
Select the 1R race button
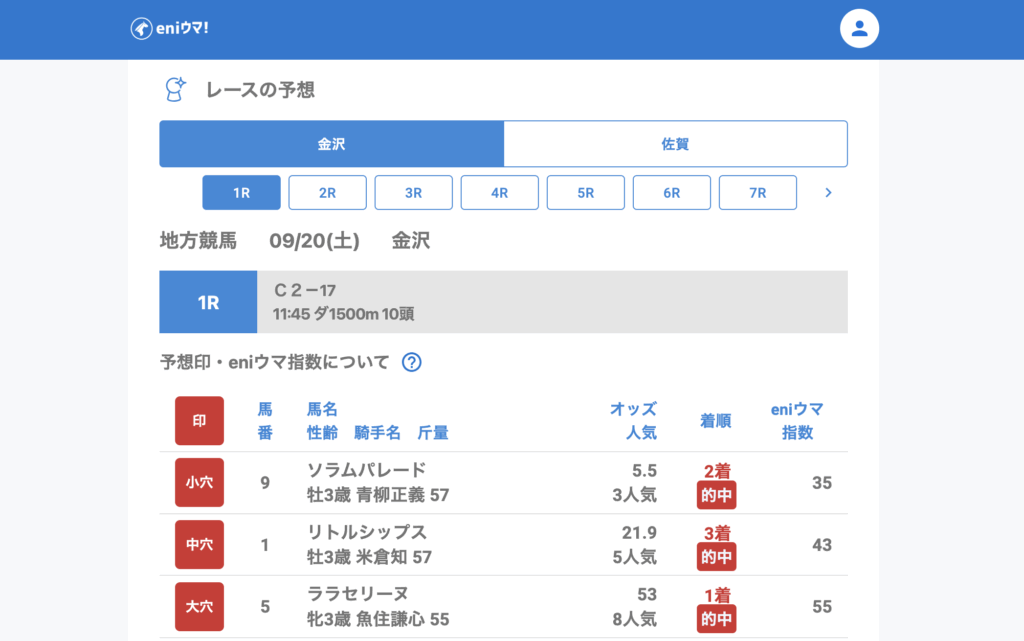pos(241,193)
